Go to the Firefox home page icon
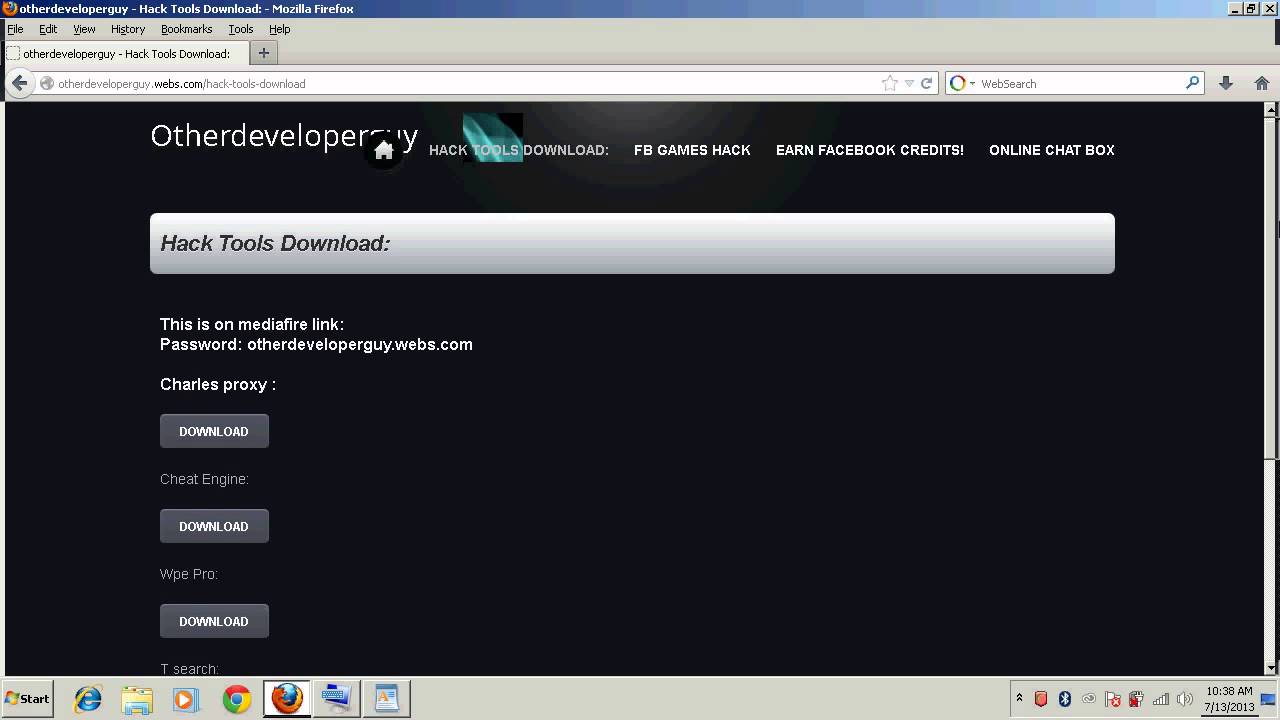Image resolution: width=1280 pixels, height=720 pixels. click(1261, 83)
